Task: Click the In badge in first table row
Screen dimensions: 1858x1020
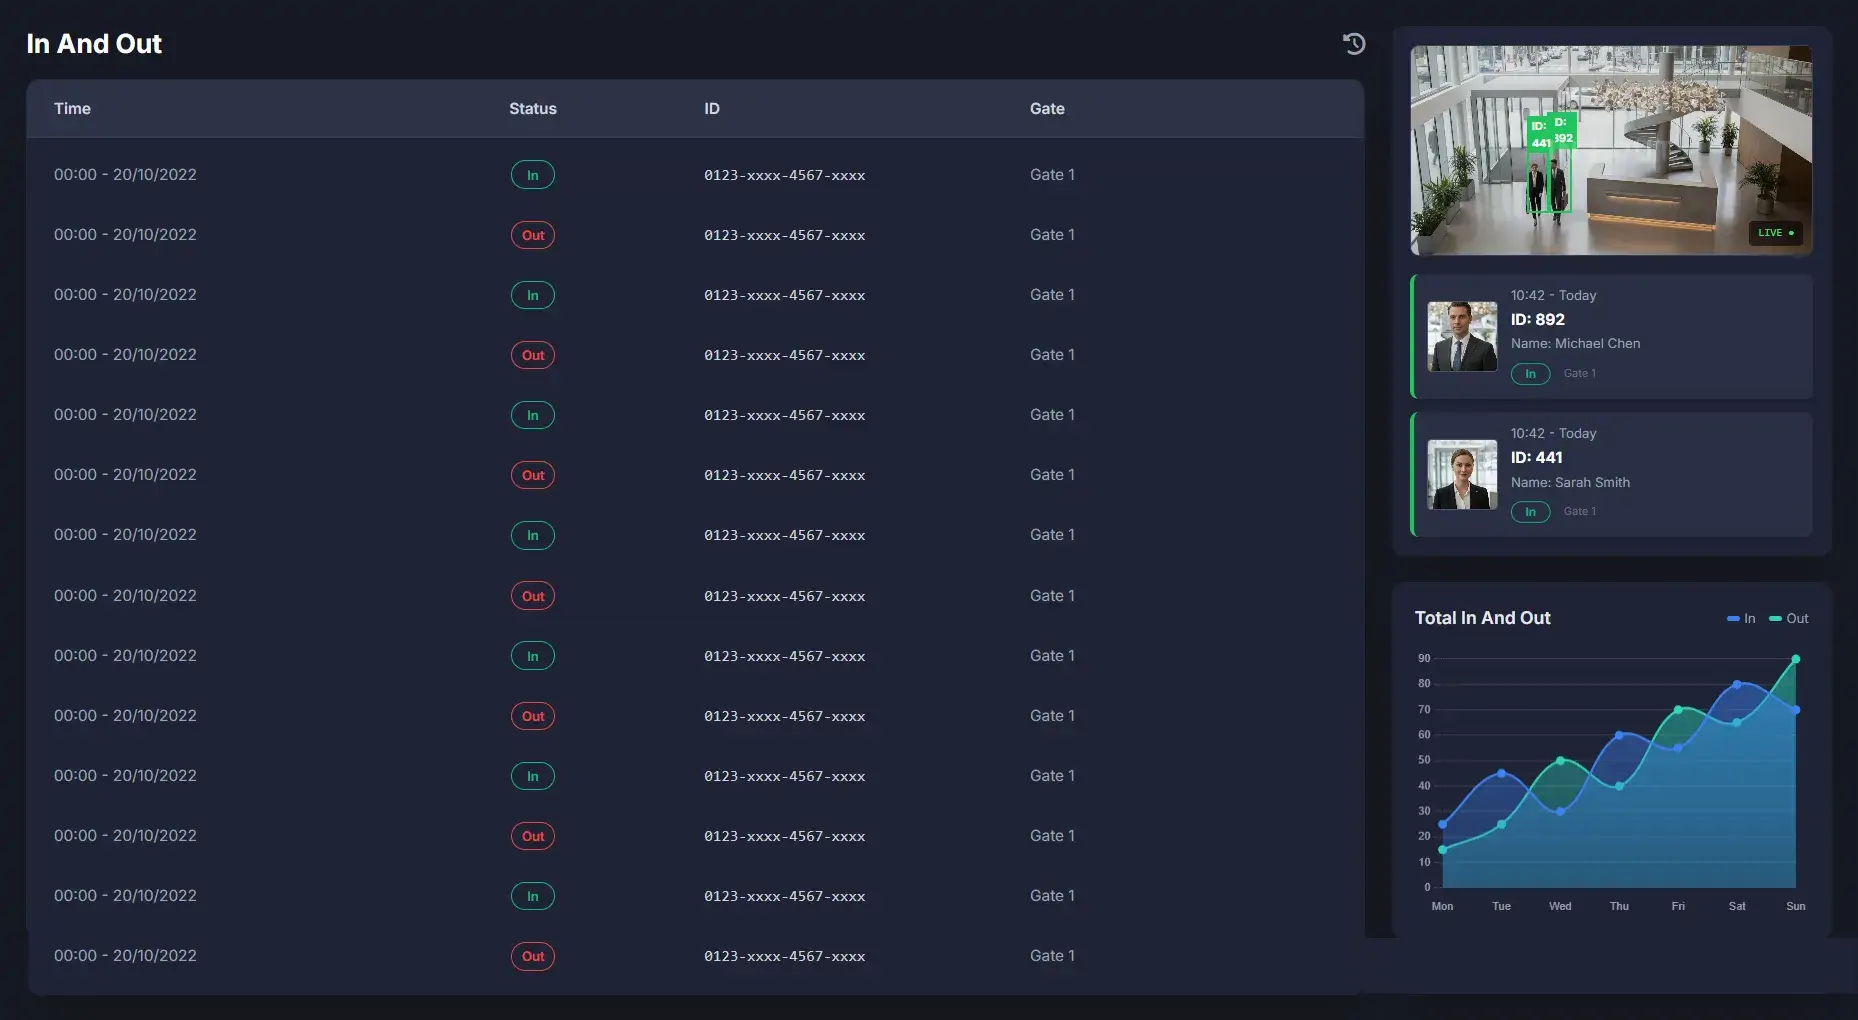Action: pyautogui.click(x=532, y=175)
